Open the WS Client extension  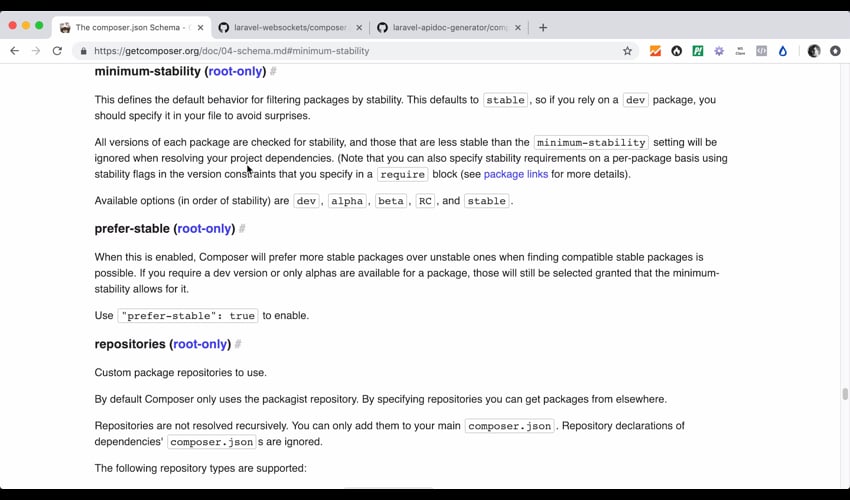tap(740, 51)
